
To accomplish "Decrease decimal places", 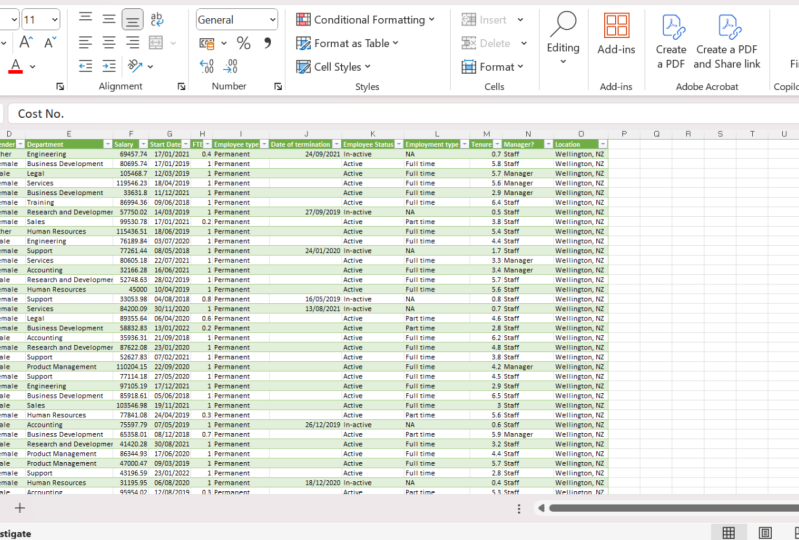I will (230, 66).
